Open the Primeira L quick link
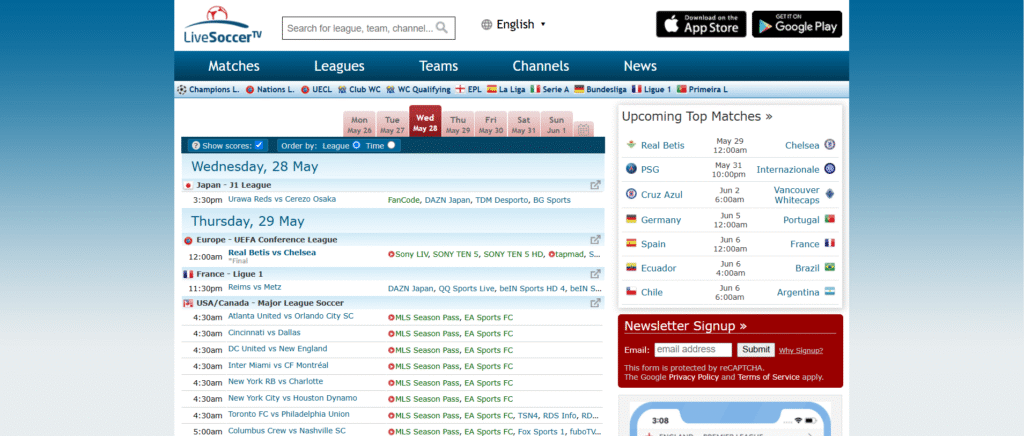Screen dimensions: 1024x436 coord(702,89)
